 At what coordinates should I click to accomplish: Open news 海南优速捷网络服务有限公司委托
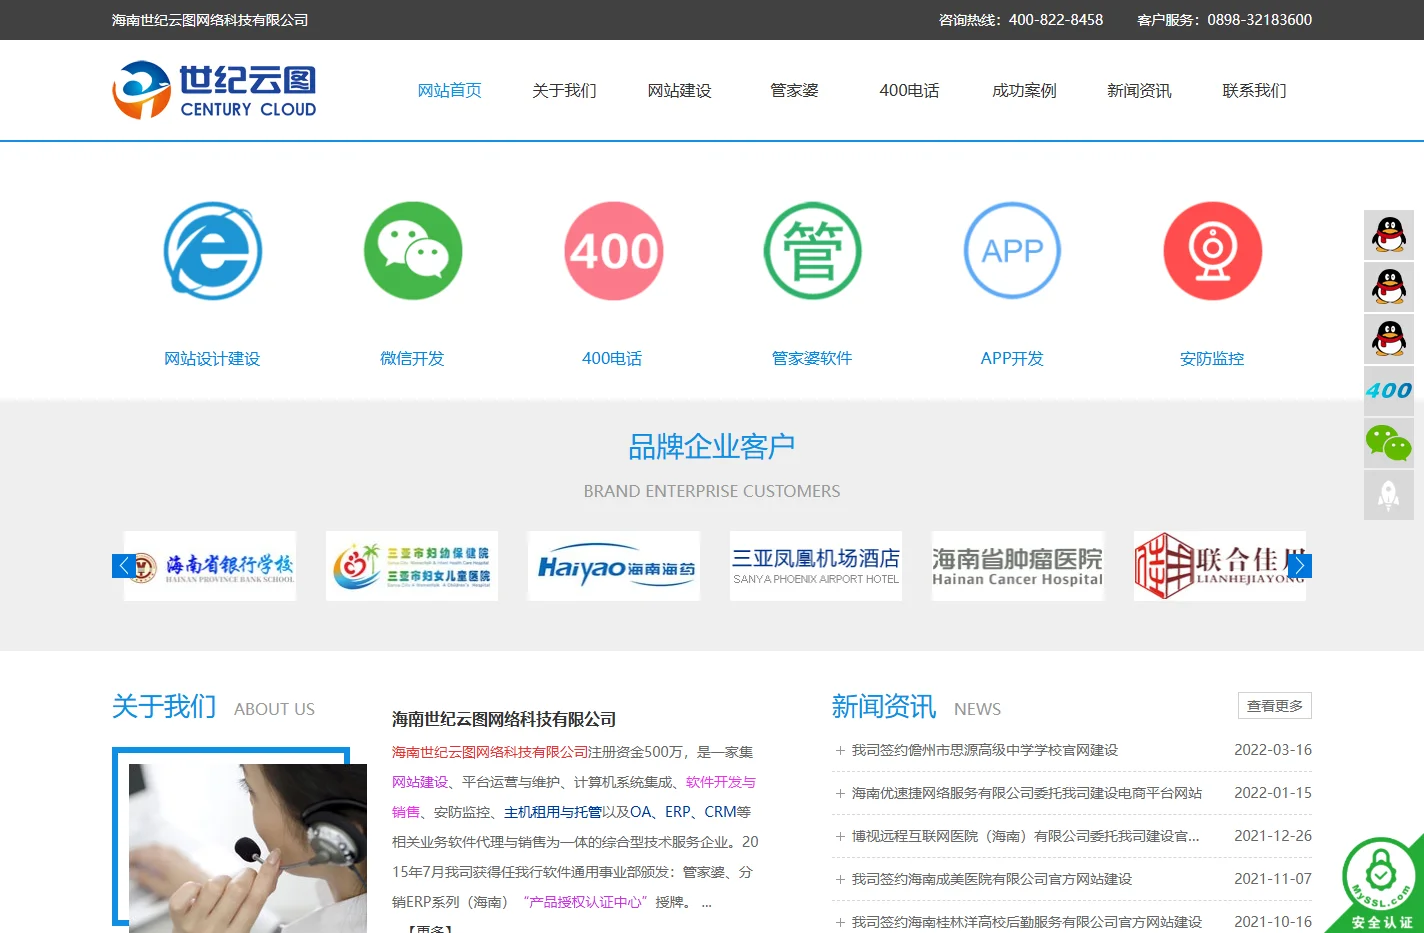tap(1027, 793)
